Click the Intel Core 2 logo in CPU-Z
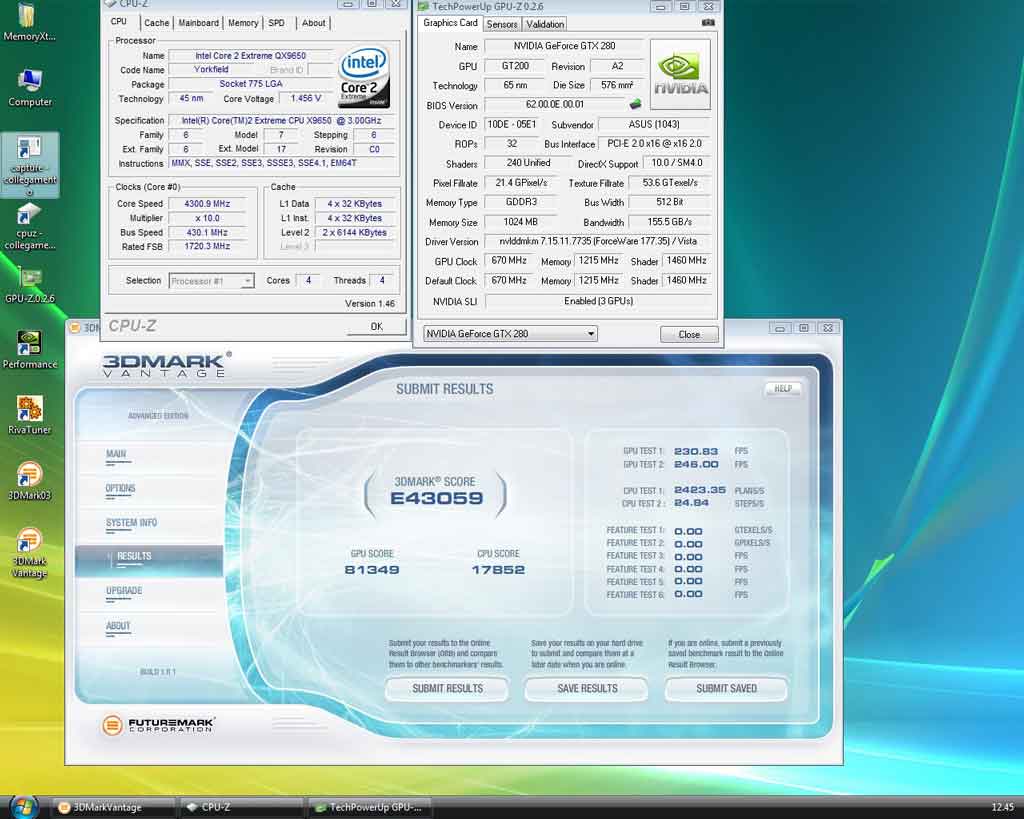The width and height of the screenshot is (1024, 819). [364, 77]
